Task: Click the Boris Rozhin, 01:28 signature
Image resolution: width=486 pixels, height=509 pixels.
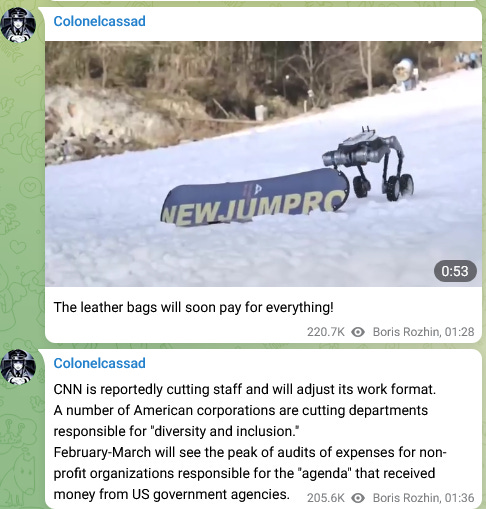Action: click(423, 332)
